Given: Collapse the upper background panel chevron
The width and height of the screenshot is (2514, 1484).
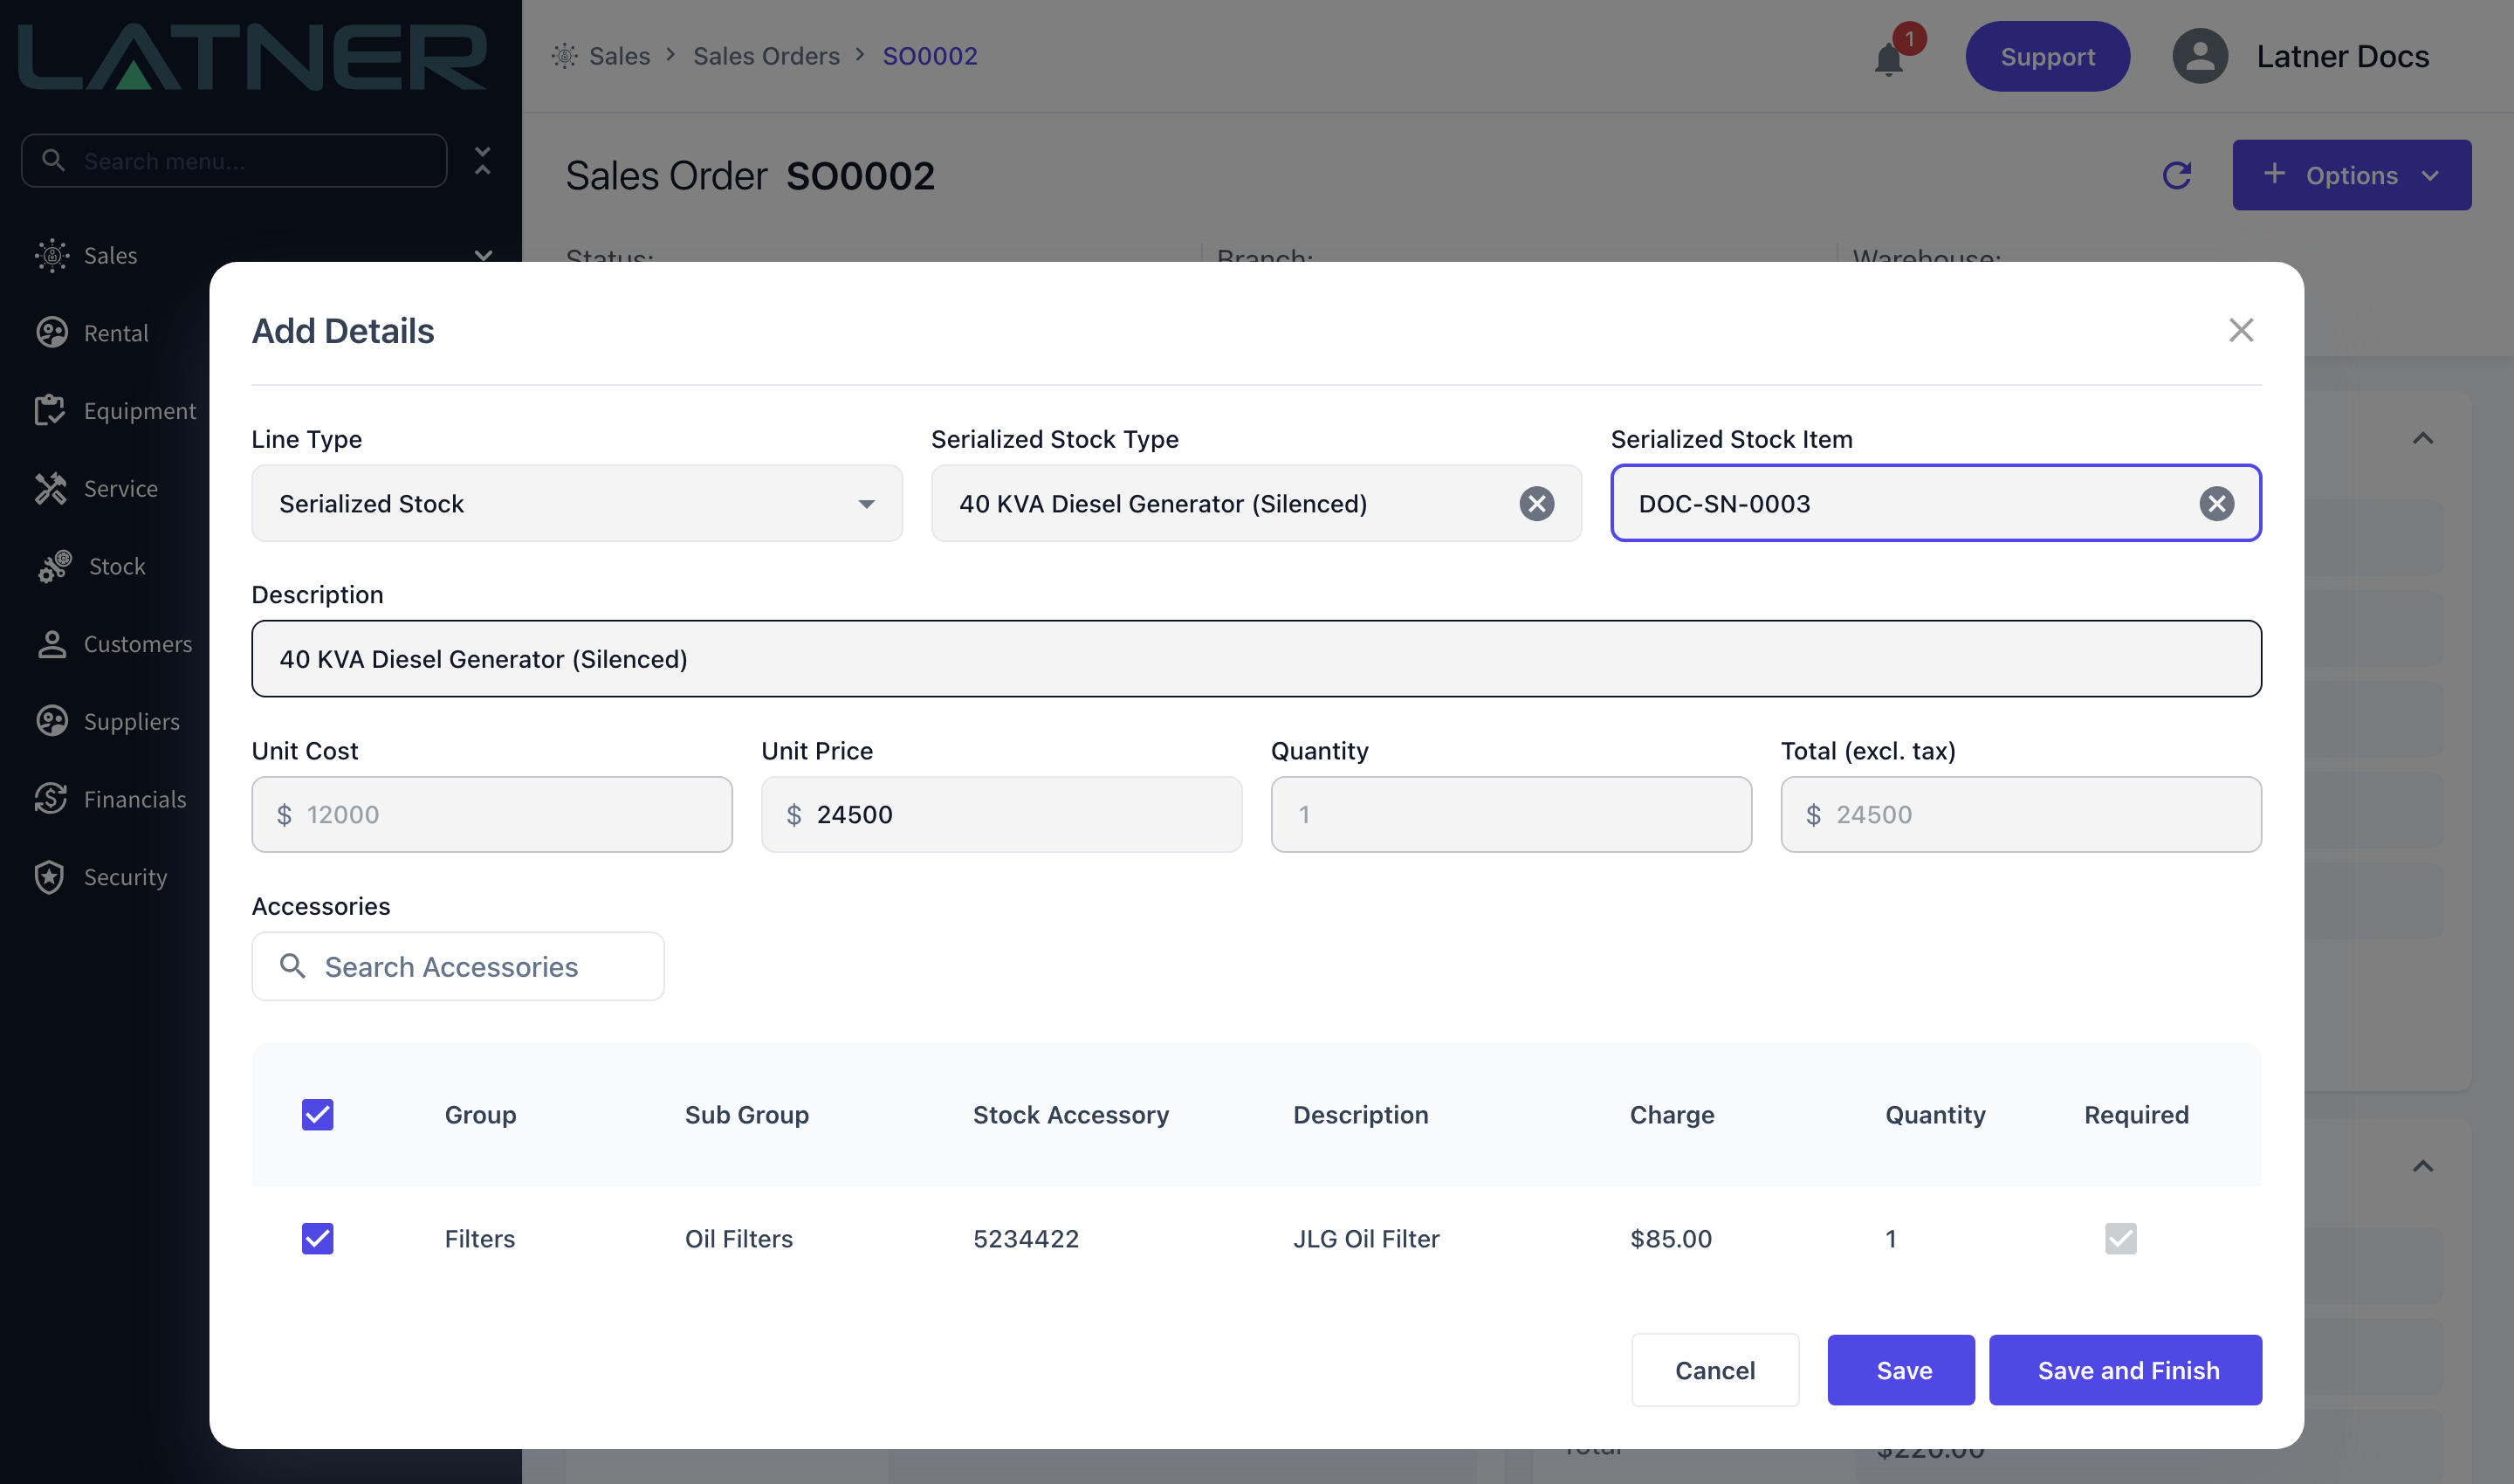Looking at the screenshot, I should click(2422, 438).
